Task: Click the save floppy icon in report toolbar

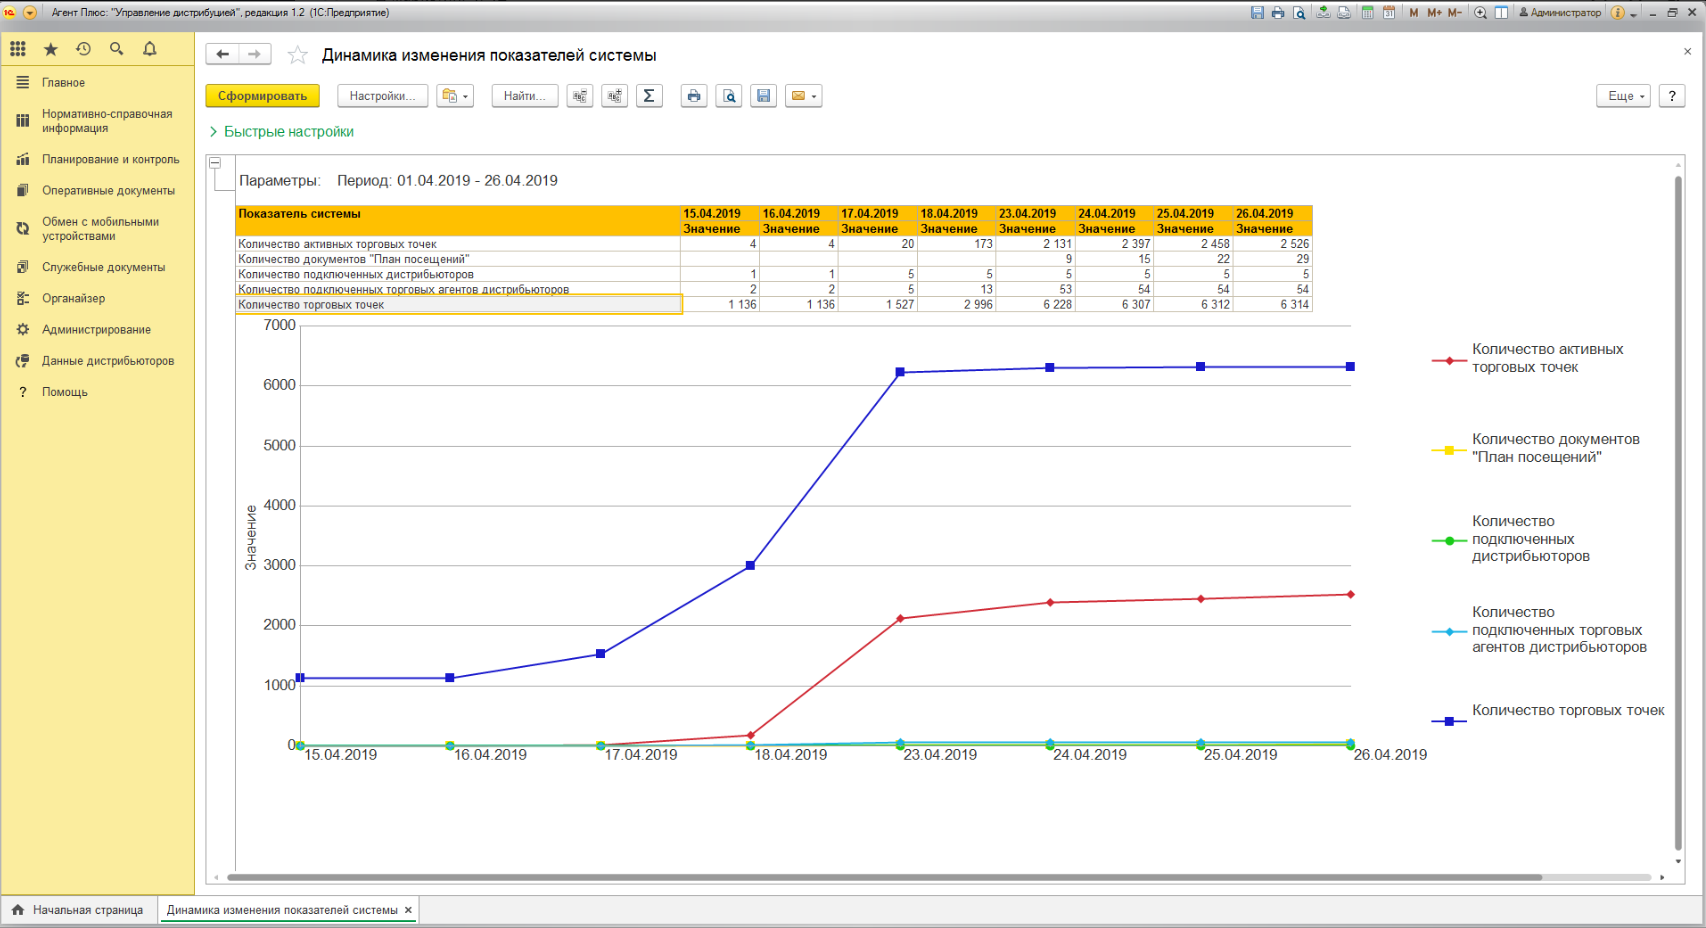Action: click(x=764, y=96)
